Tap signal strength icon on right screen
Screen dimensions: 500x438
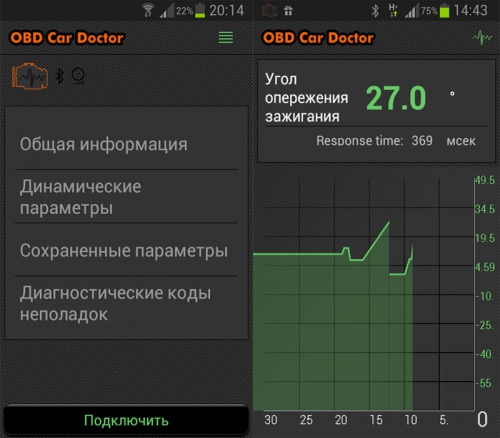[x=412, y=11]
